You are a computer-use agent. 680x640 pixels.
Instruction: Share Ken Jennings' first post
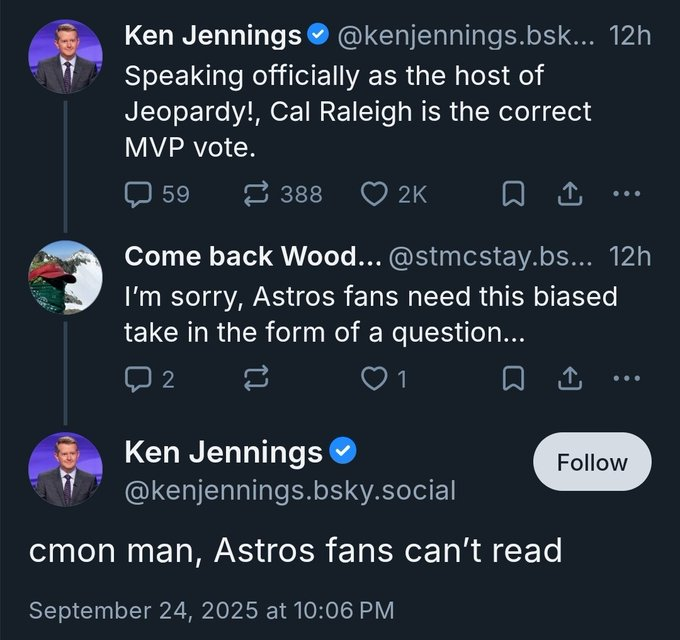[x=569, y=194]
